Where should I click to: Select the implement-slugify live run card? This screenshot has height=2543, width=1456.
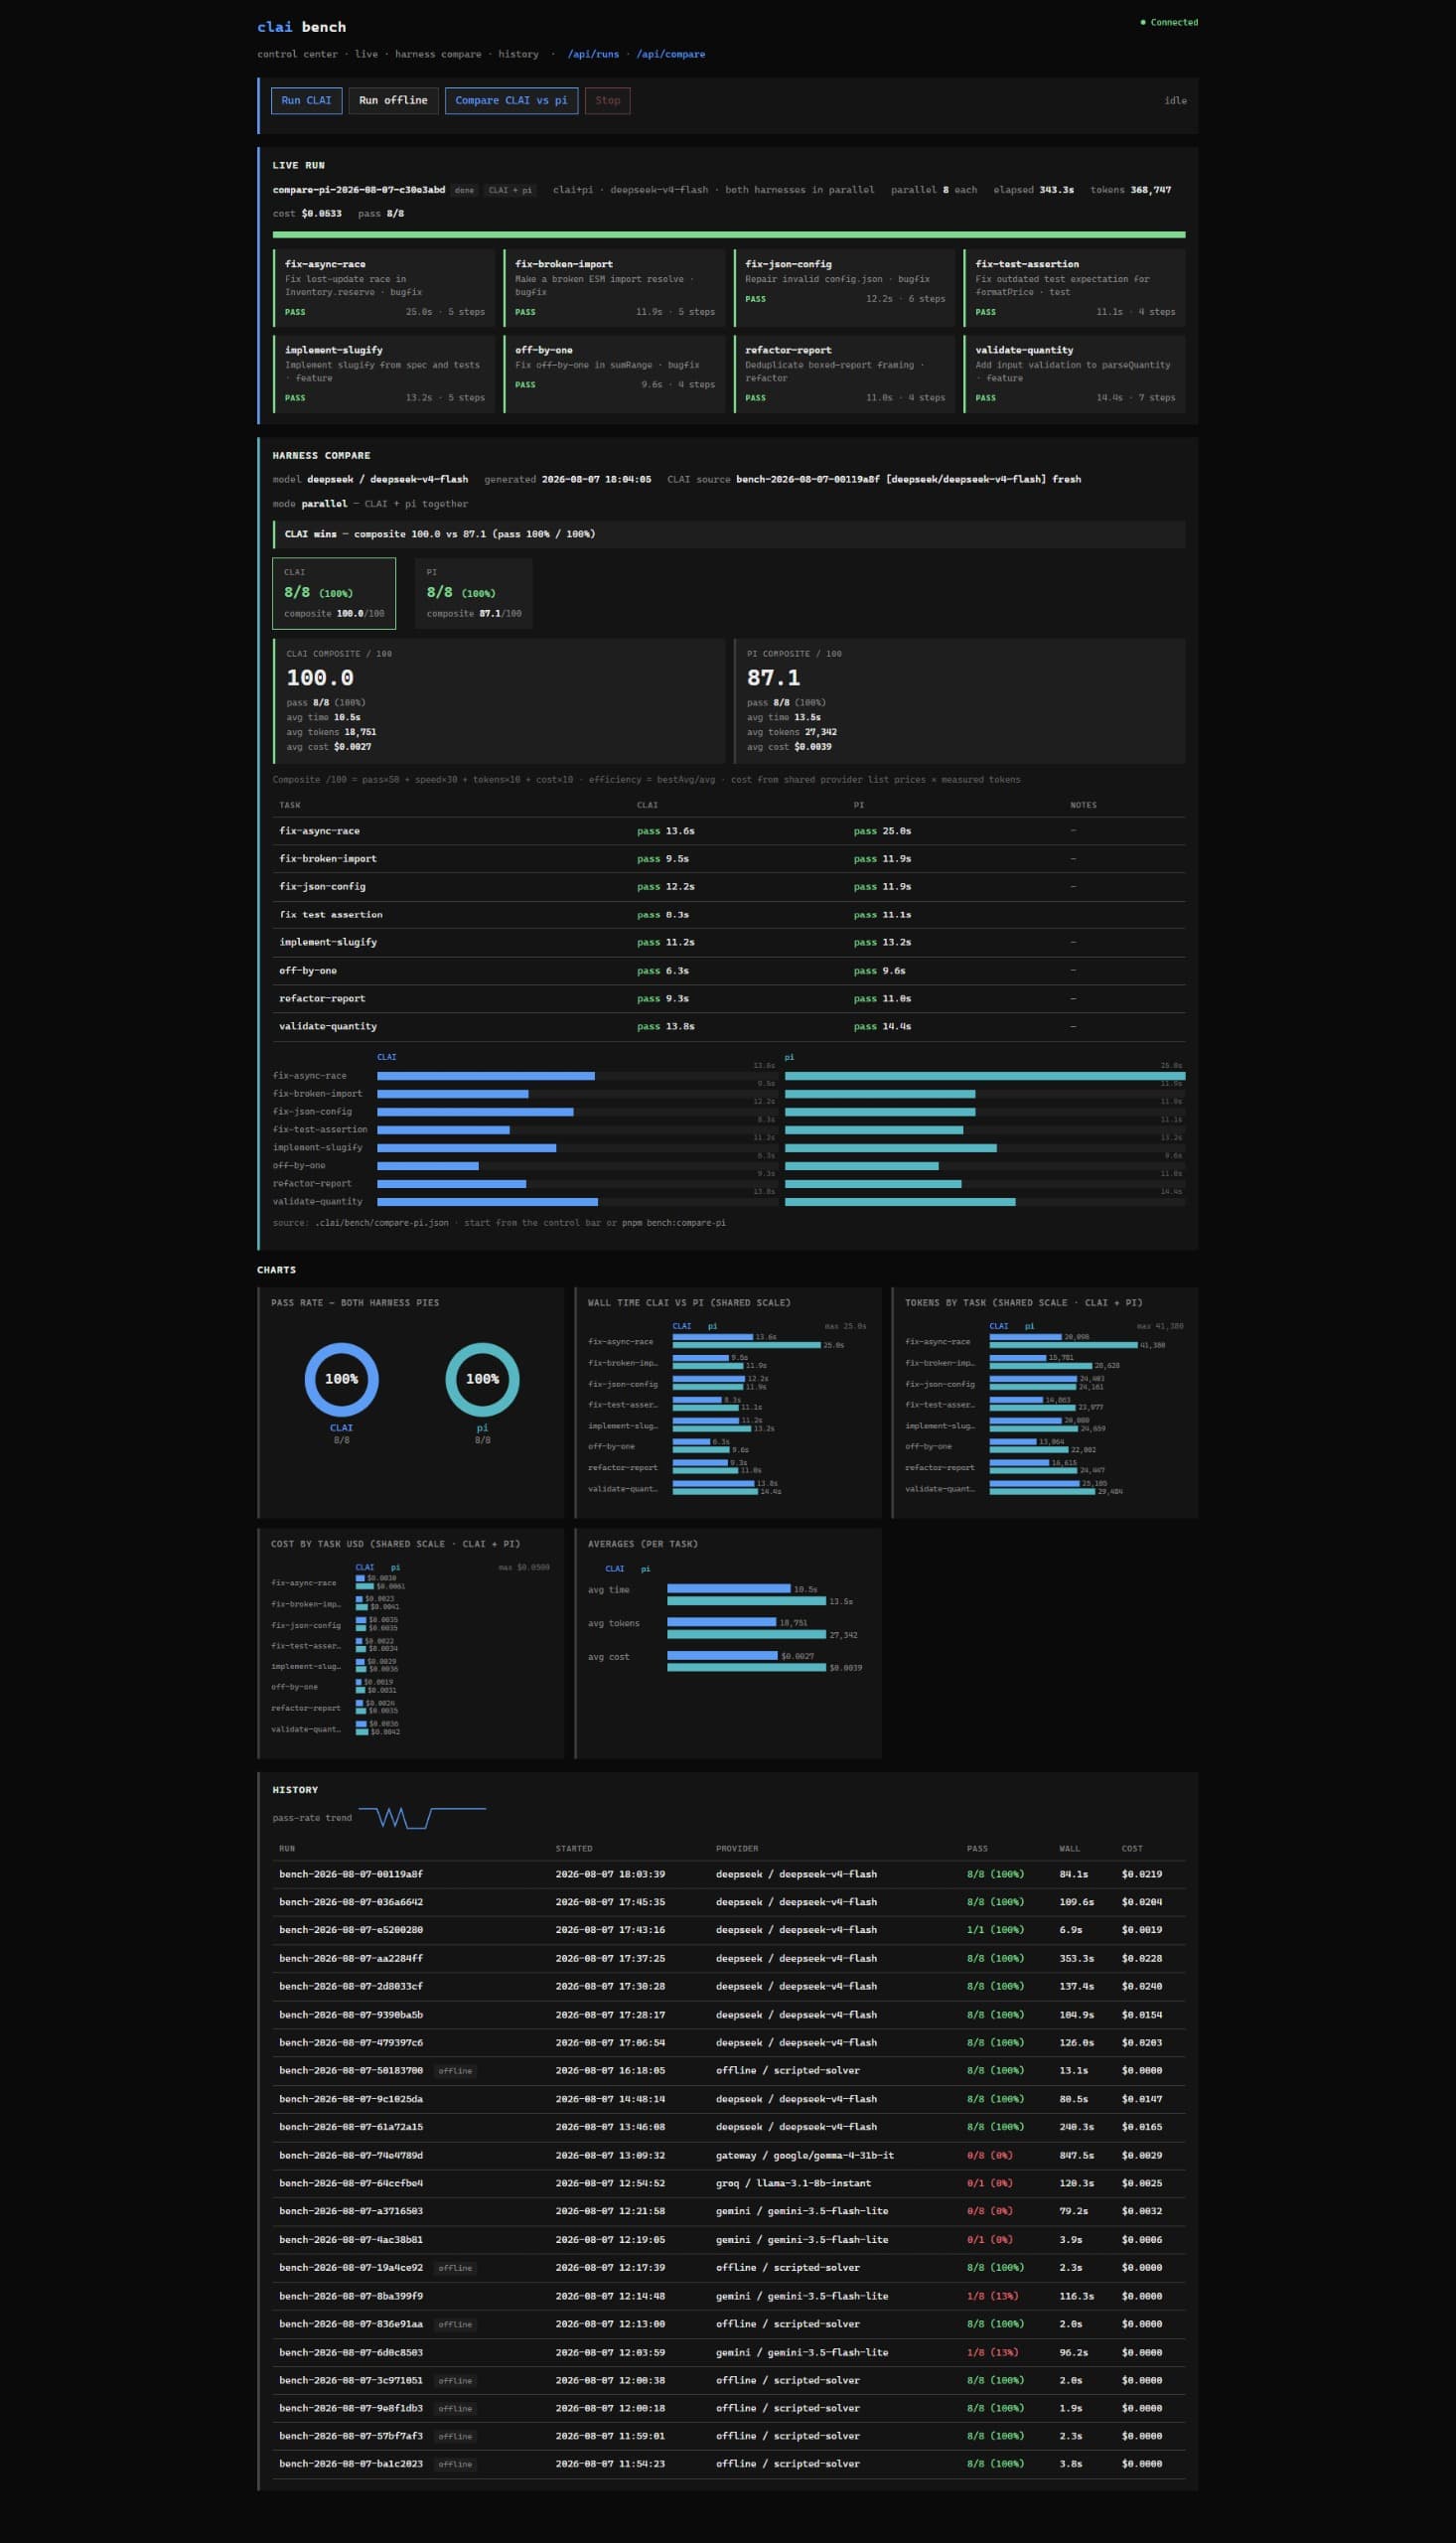pyautogui.click(x=384, y=374)
